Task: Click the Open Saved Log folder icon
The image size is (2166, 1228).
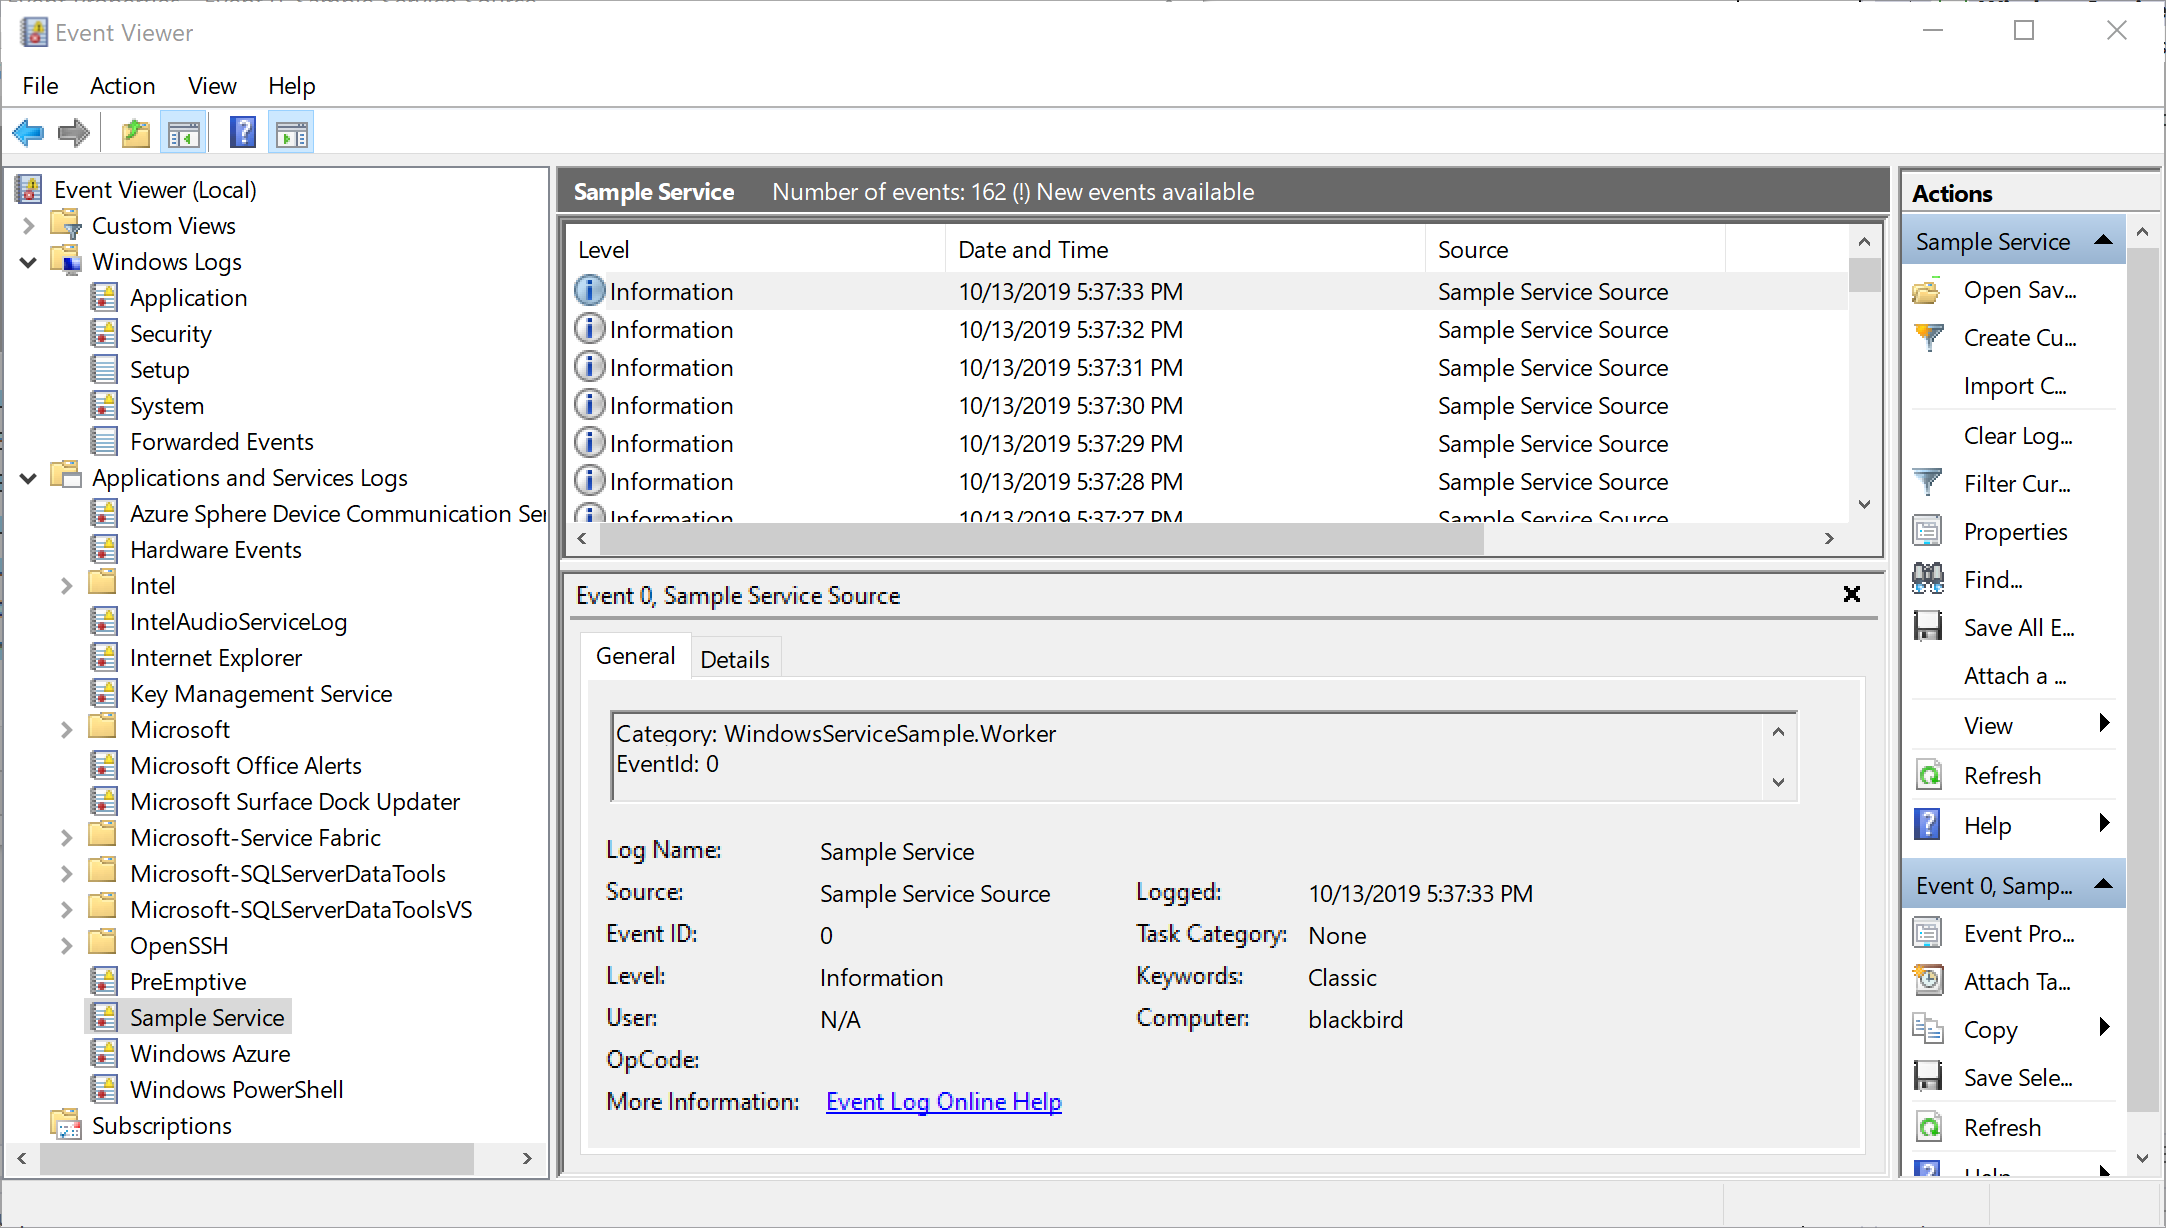Action: click(1927, 291)
